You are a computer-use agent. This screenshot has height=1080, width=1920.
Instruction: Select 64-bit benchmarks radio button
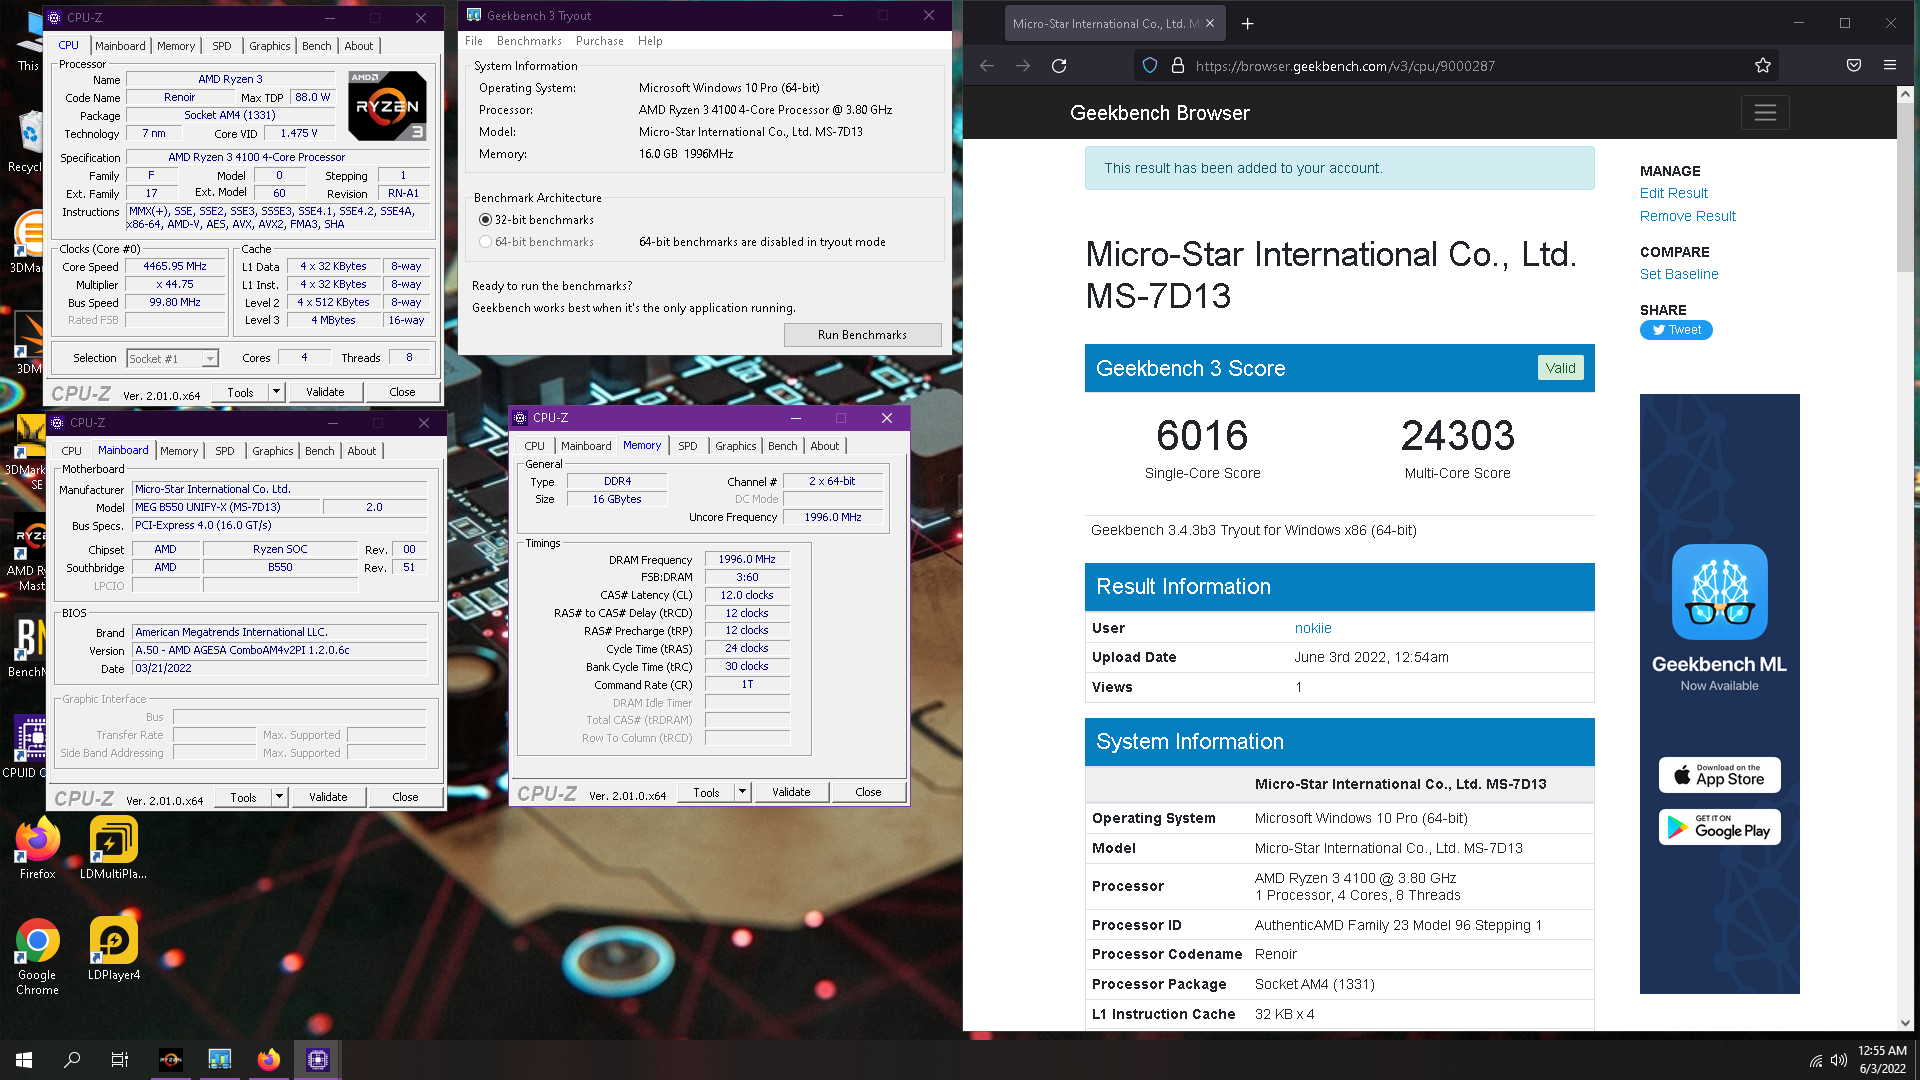click(486, 242)
